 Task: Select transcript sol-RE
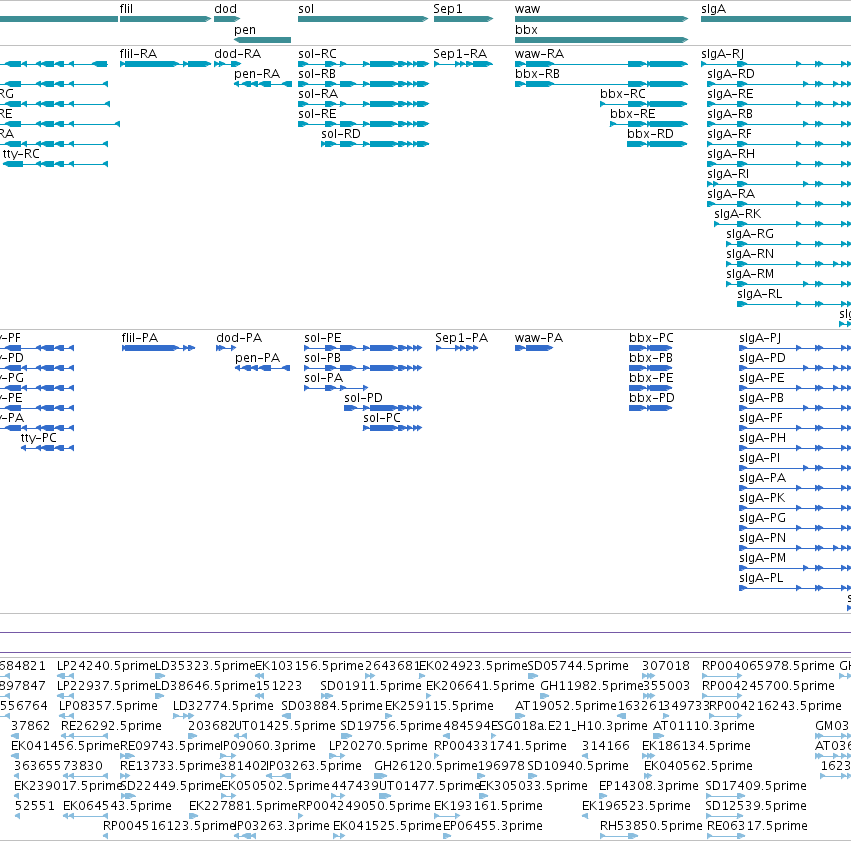364,124
